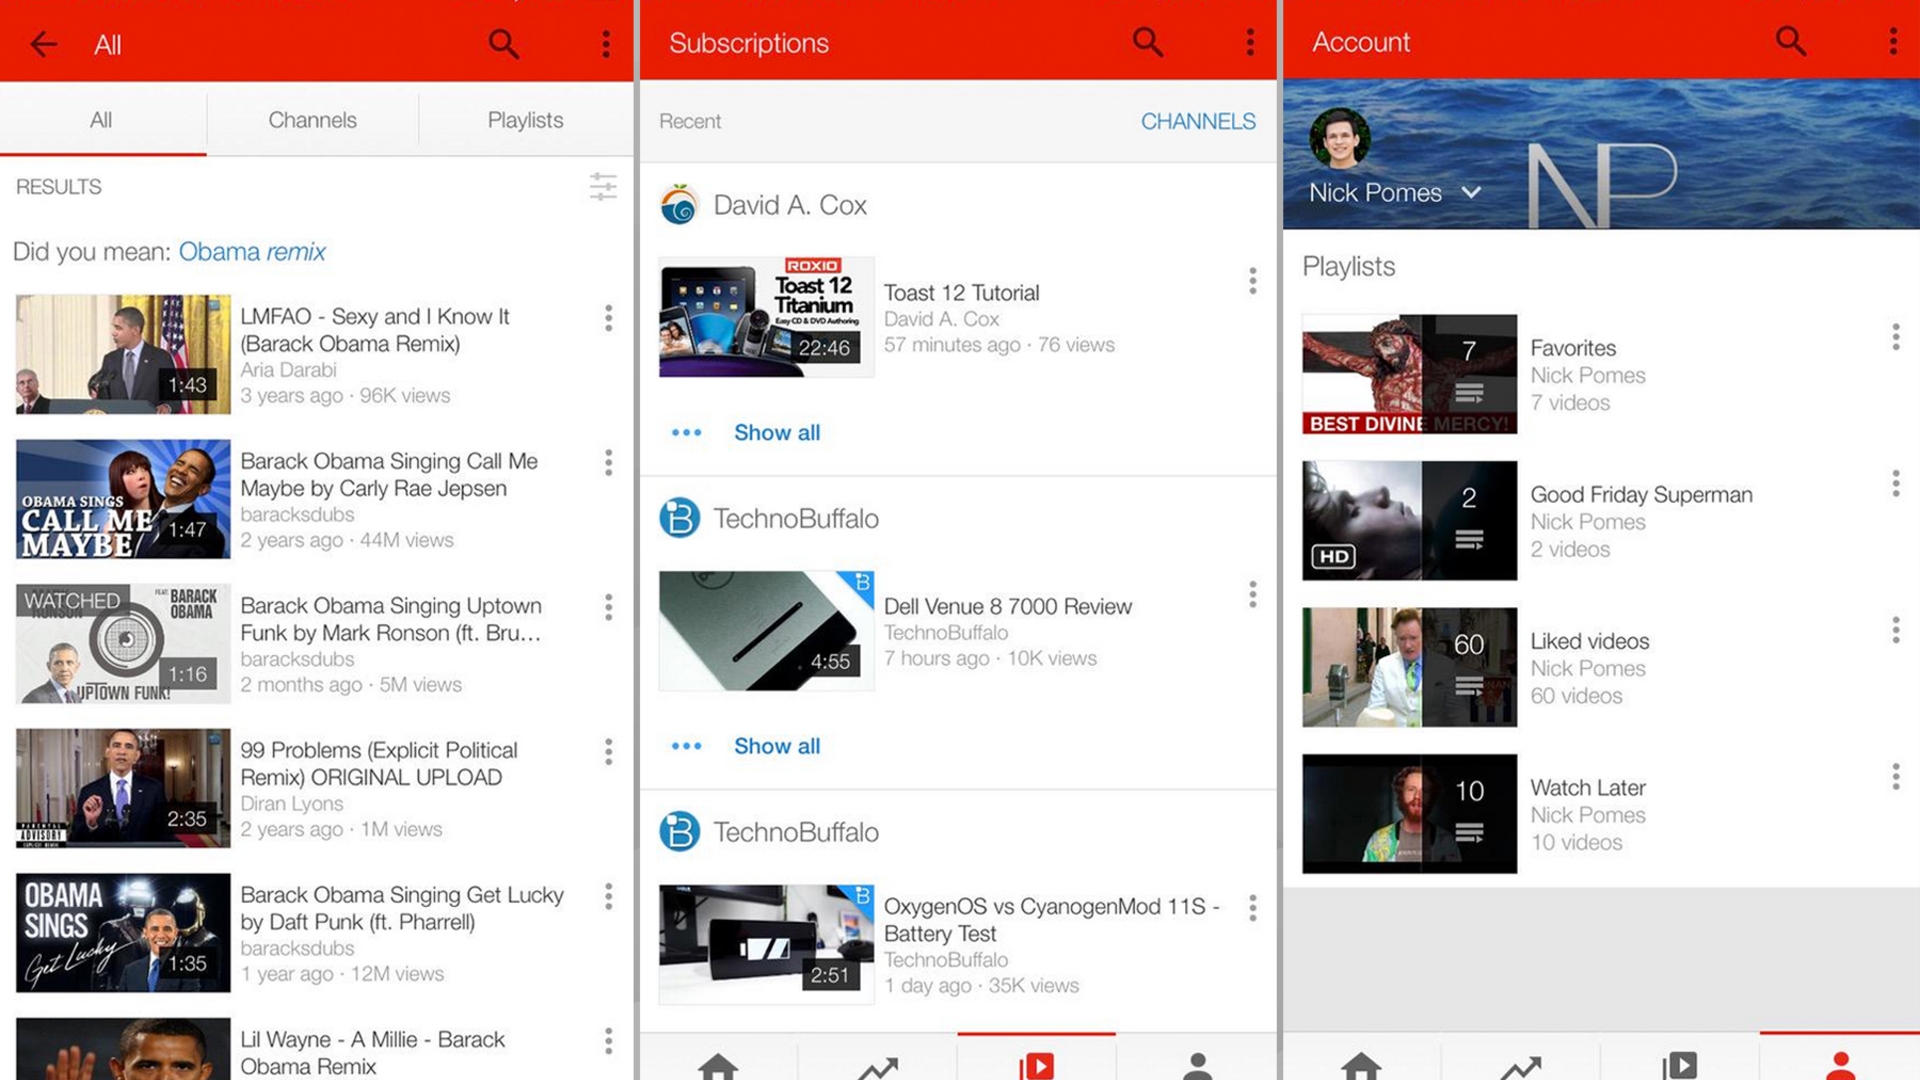Tap the first TechnoBuffalo channel logo icon
Image resolution: width=1920 pixels, height=1080 pixels.
pos(679,518)
